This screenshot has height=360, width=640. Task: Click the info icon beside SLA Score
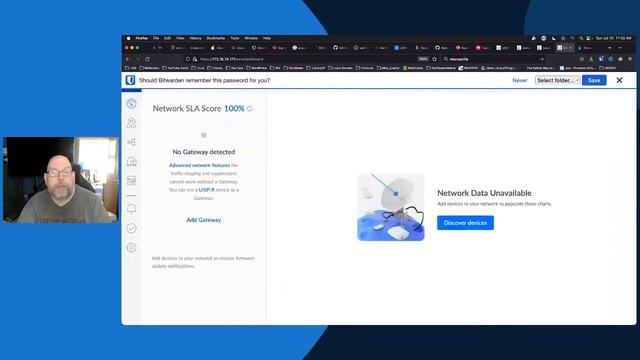250,109
